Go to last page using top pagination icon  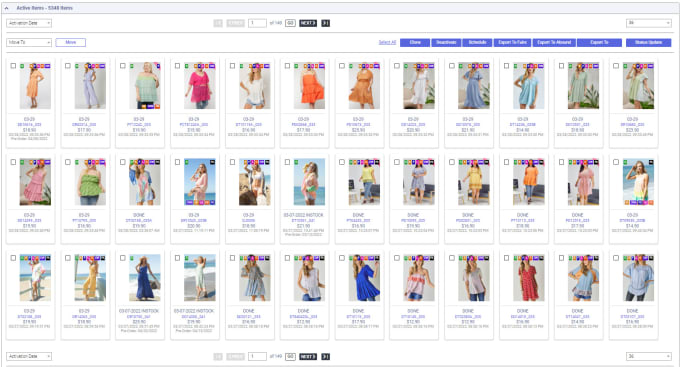[x=325, y=23]
